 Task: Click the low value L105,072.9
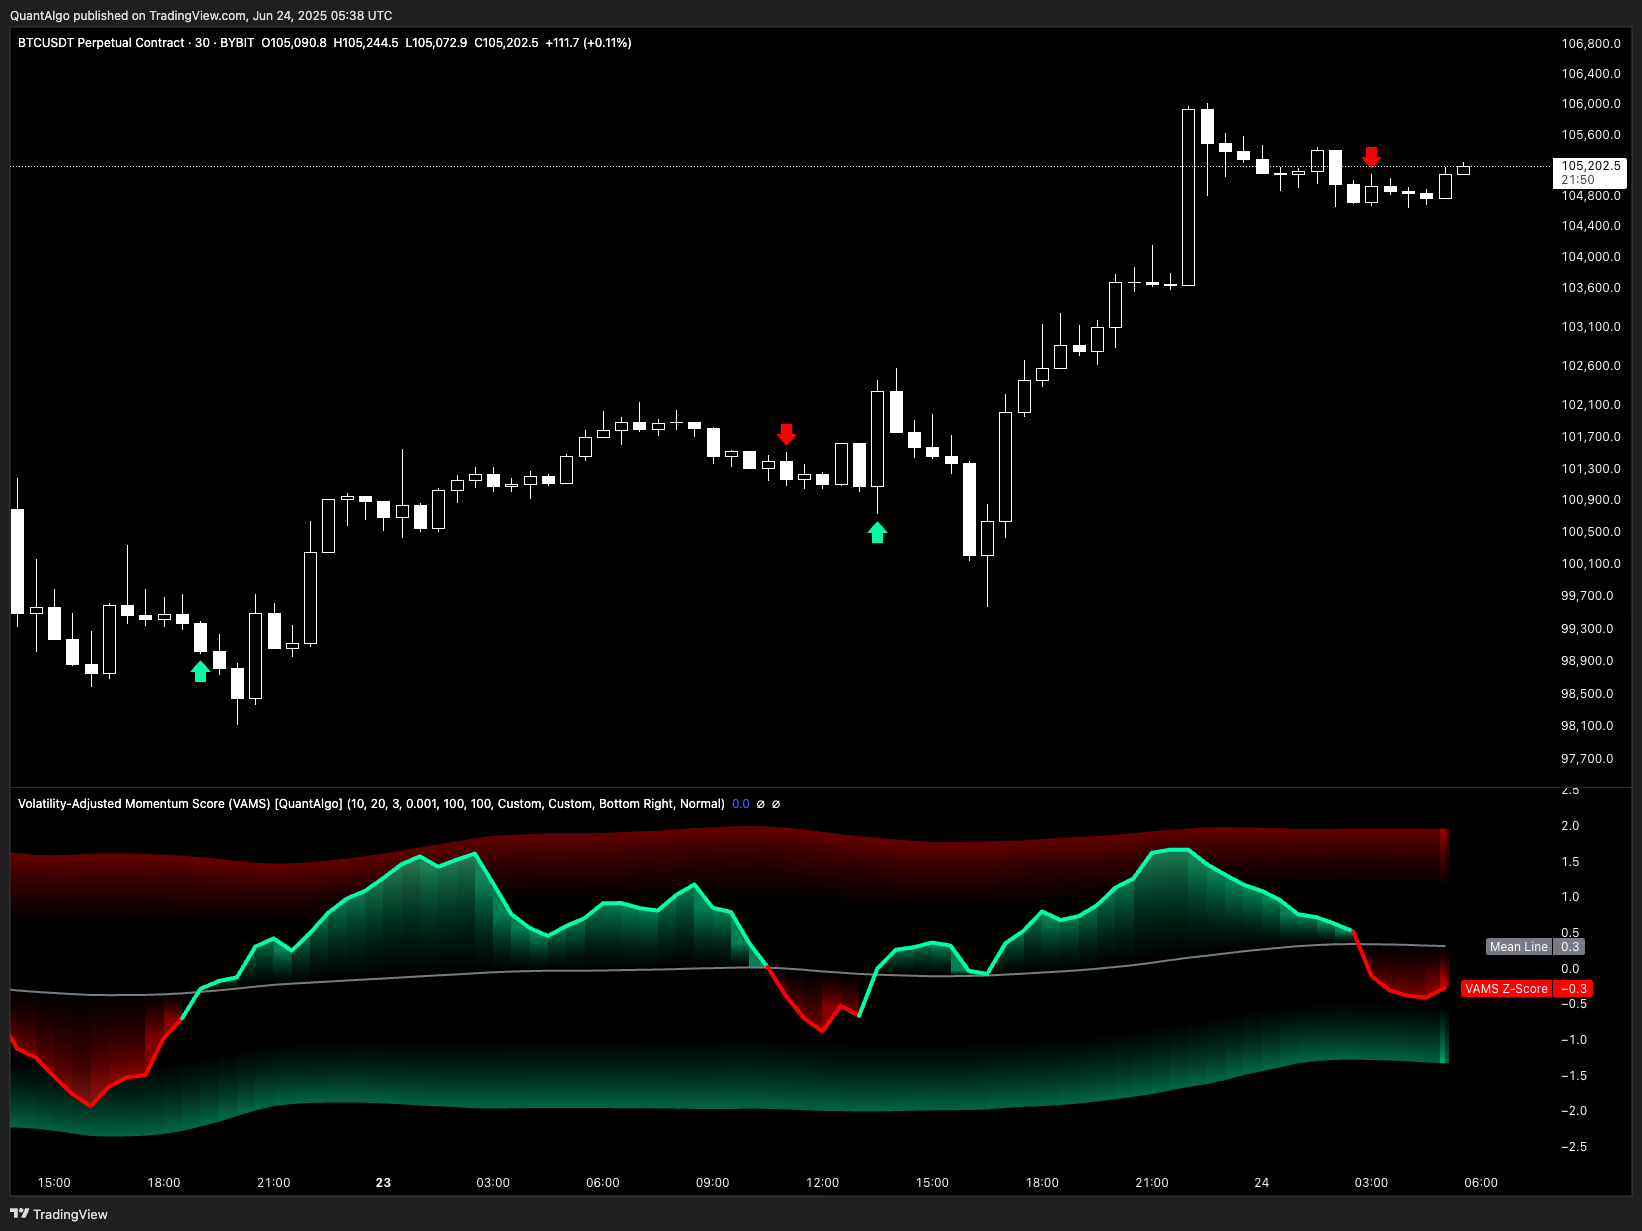(x=436, y=43)
